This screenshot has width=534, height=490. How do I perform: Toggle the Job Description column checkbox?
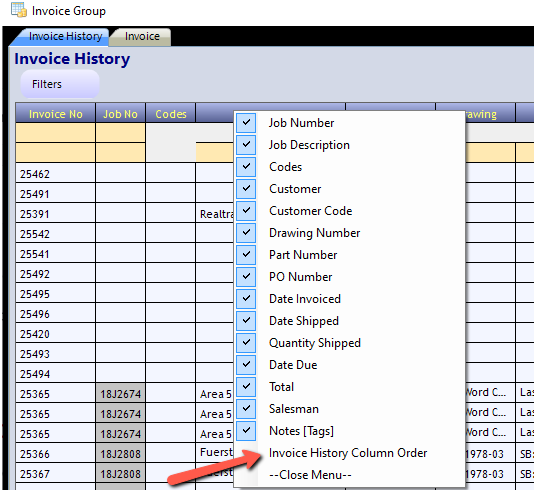pos(246,145)
